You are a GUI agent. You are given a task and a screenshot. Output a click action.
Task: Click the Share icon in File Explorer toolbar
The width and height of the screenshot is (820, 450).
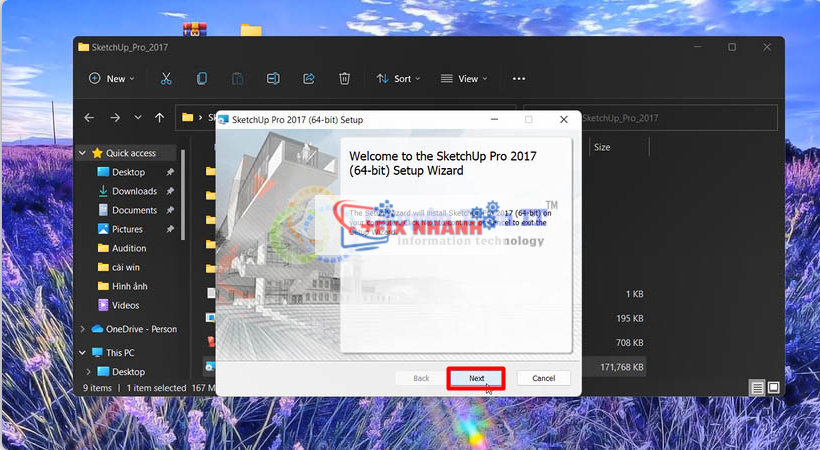tap(309, 78)
